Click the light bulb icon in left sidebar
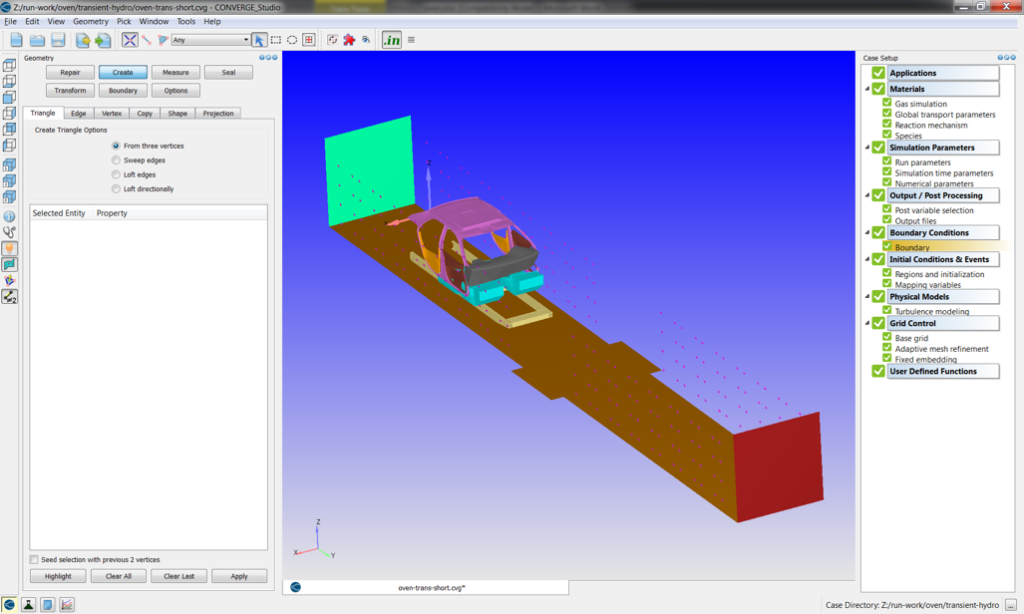The width and height of the screenshot is (1024, 614). click(x=9, y=248)
